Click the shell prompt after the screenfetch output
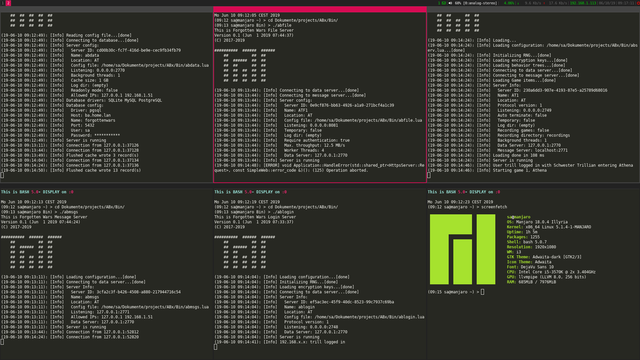This screenshot has height=360, width=640. pos(456,292)
